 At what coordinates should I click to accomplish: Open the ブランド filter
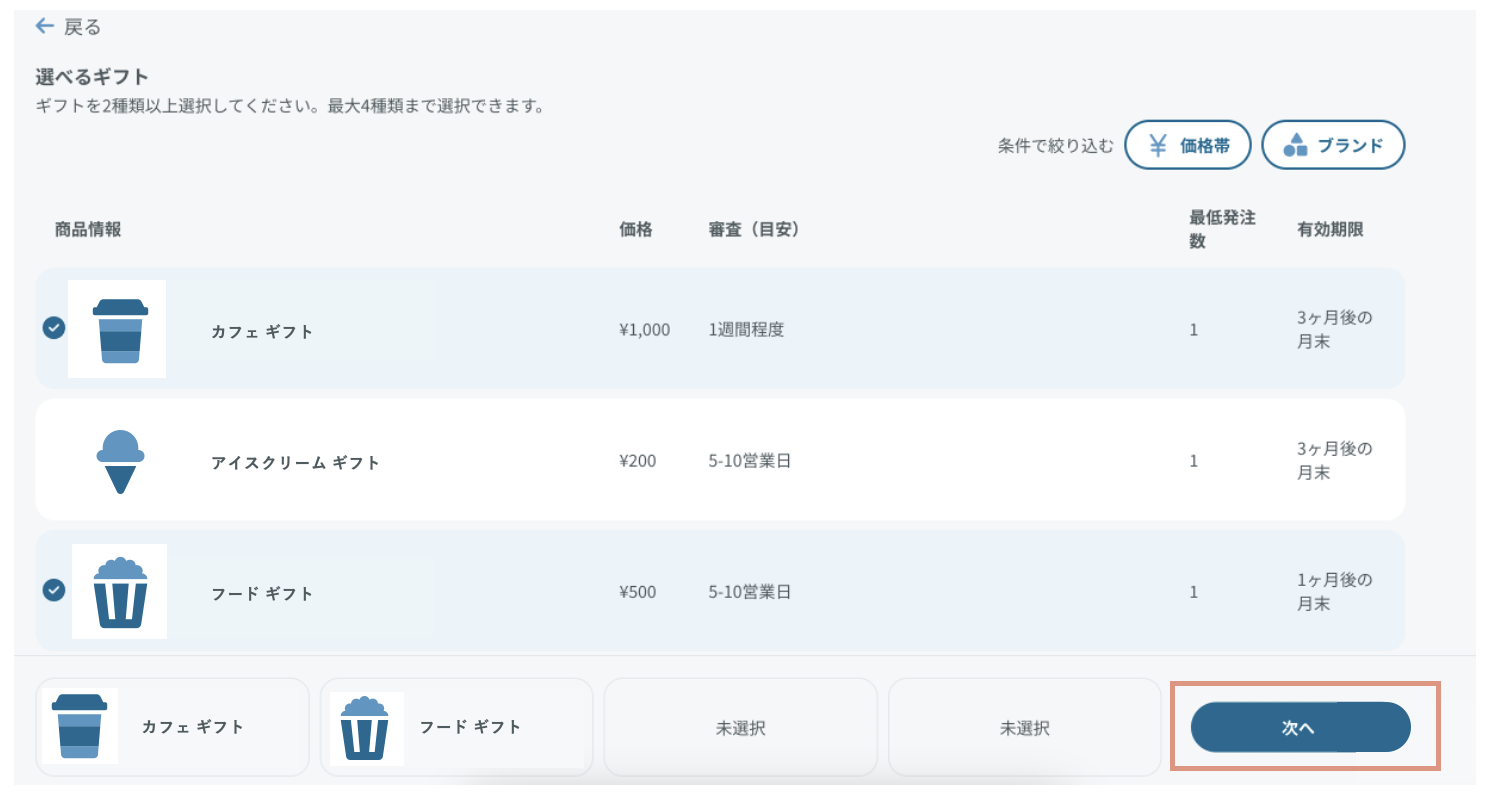point(1333,146)
